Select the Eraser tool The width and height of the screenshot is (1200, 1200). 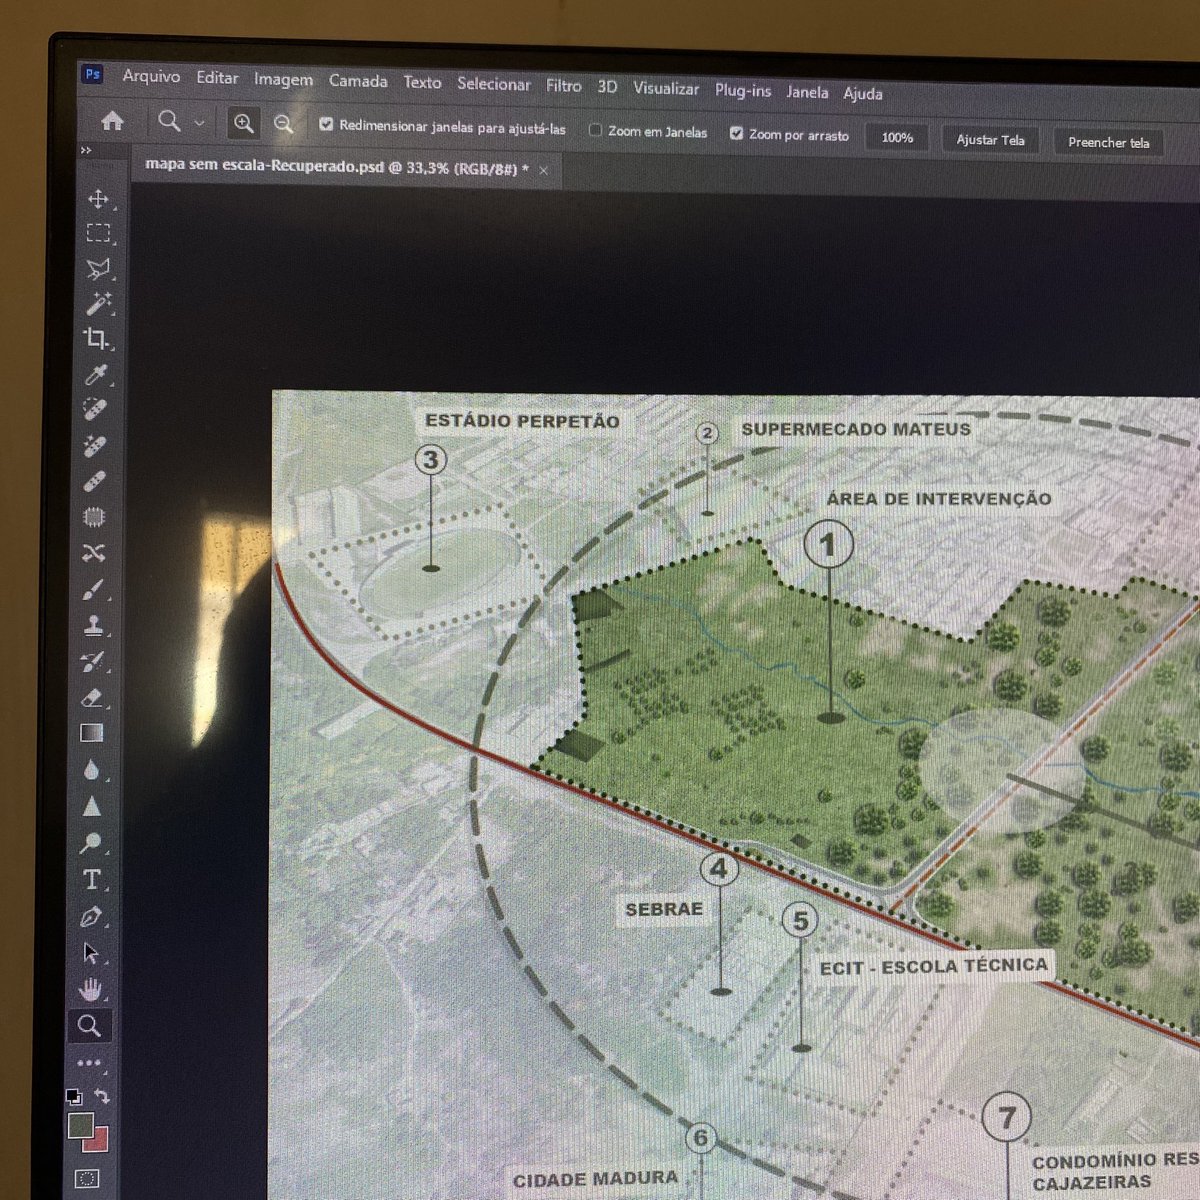92,697
